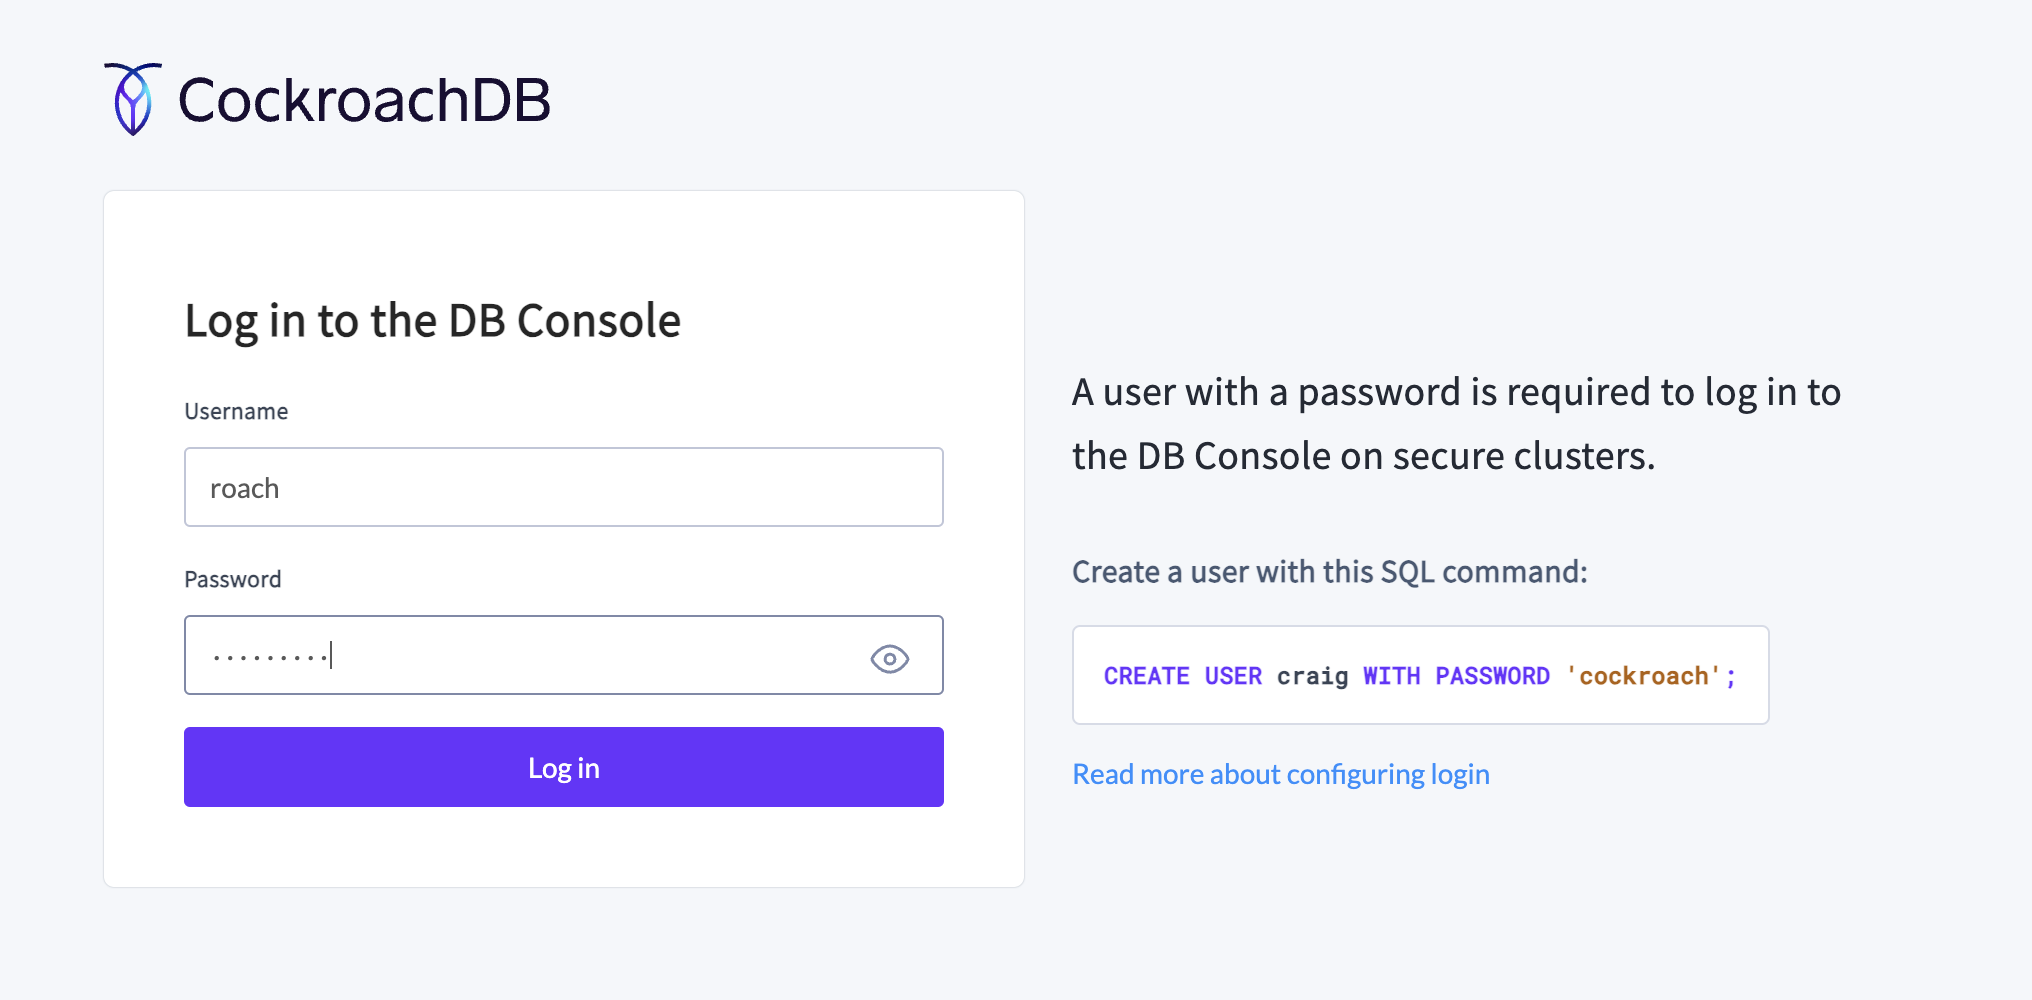The height and width of the screenshot is (1000, 2032).
Task: Click the Create a user with this SQL command text
Action: pos(1330,572)
